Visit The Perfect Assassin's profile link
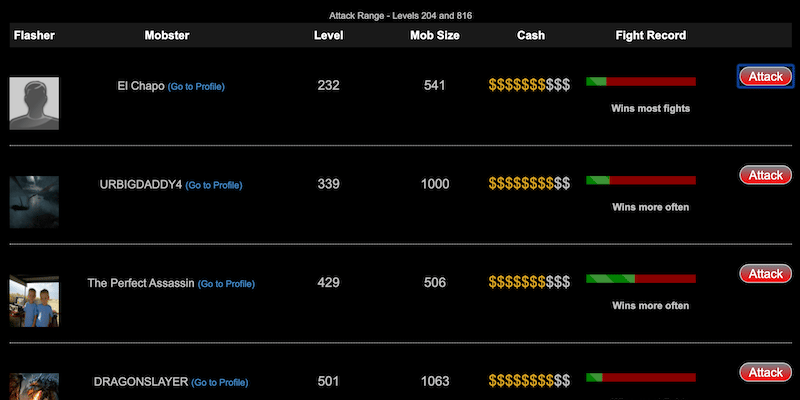 point(226,284)
